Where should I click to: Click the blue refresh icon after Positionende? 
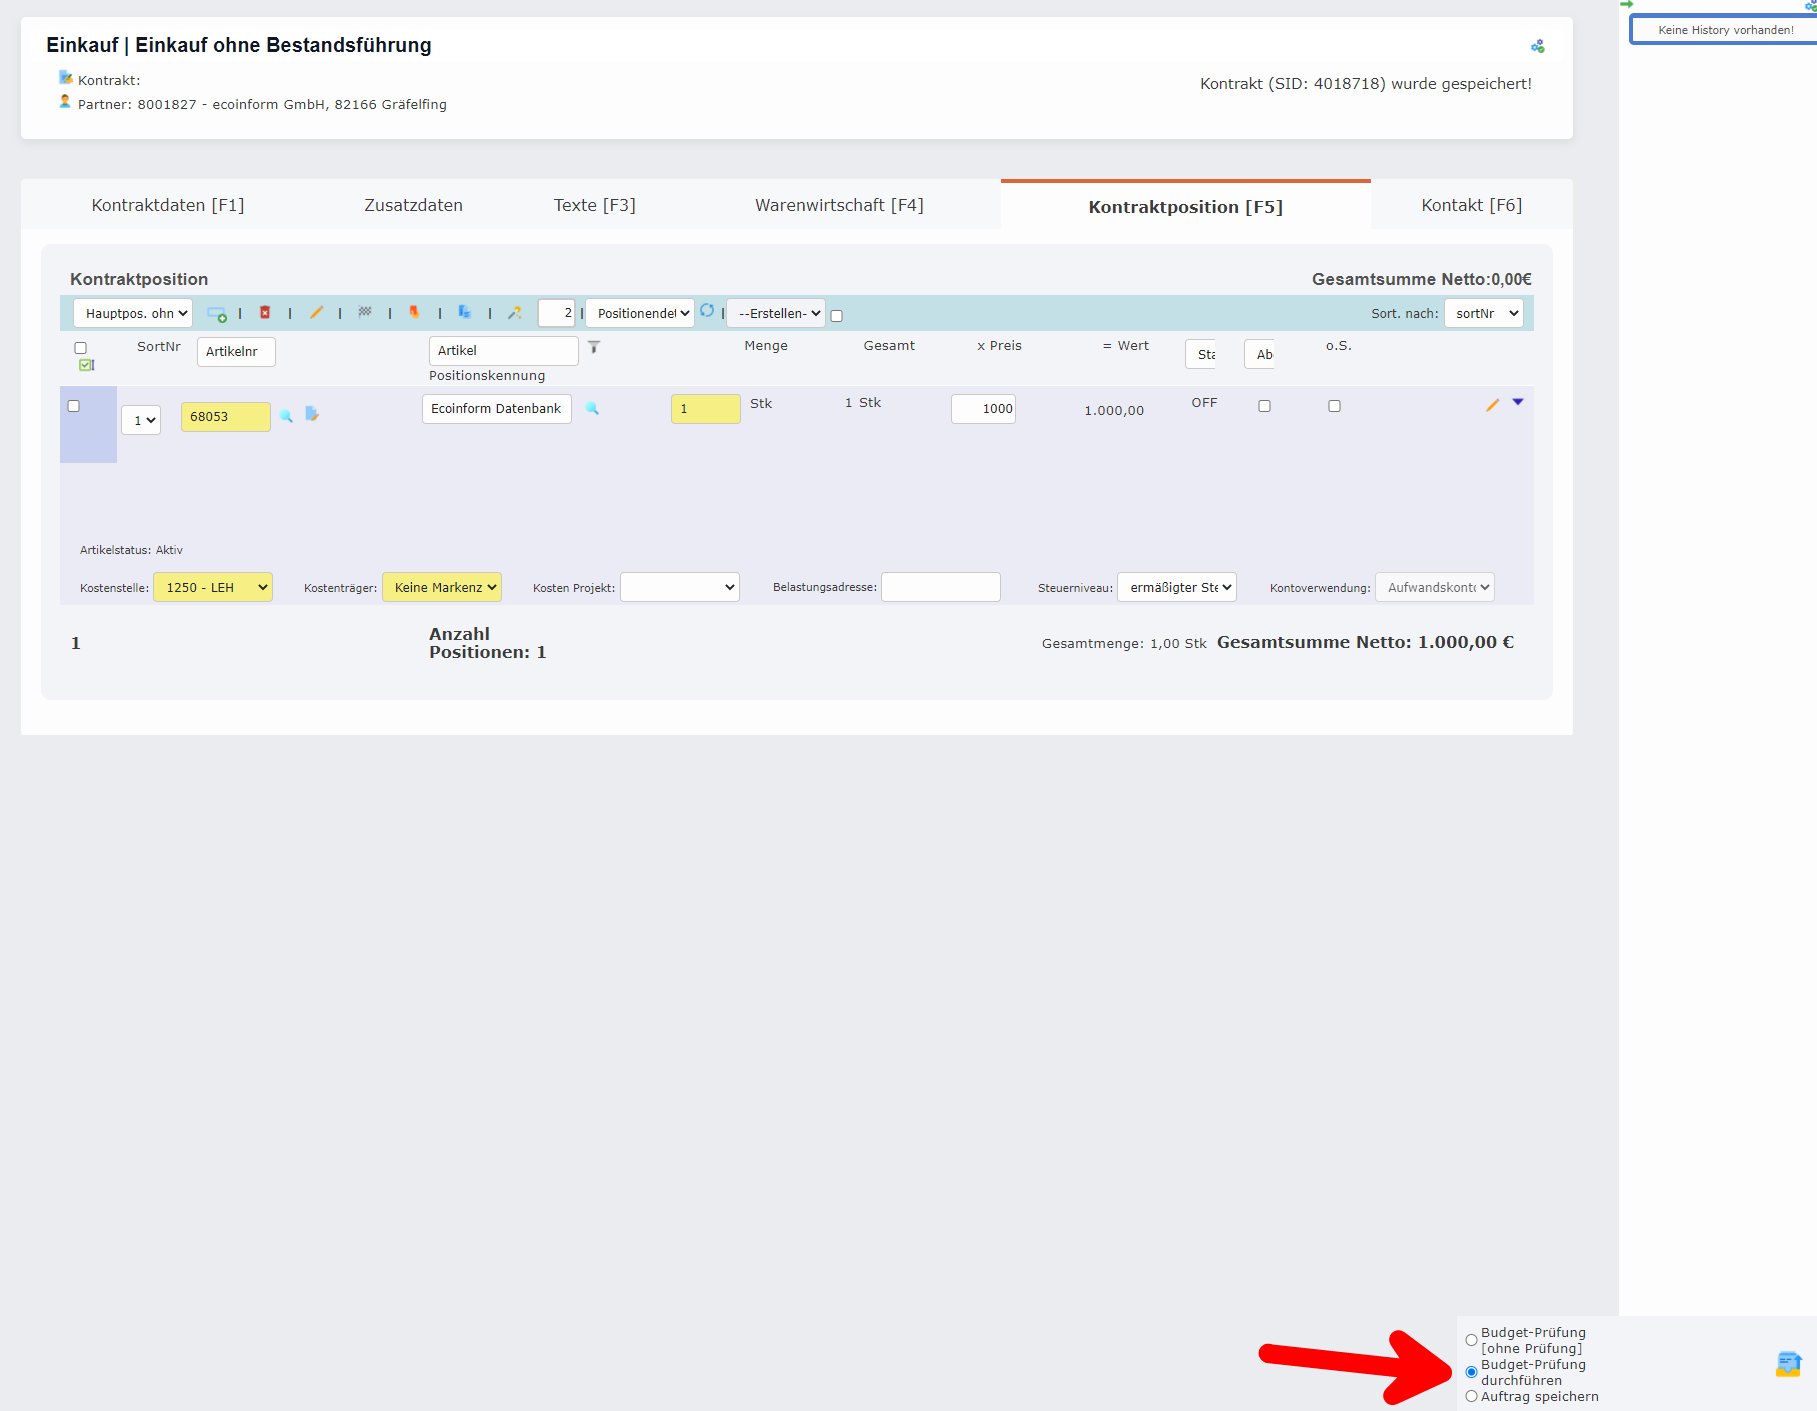pyautogui.click(x=707, y=311)
